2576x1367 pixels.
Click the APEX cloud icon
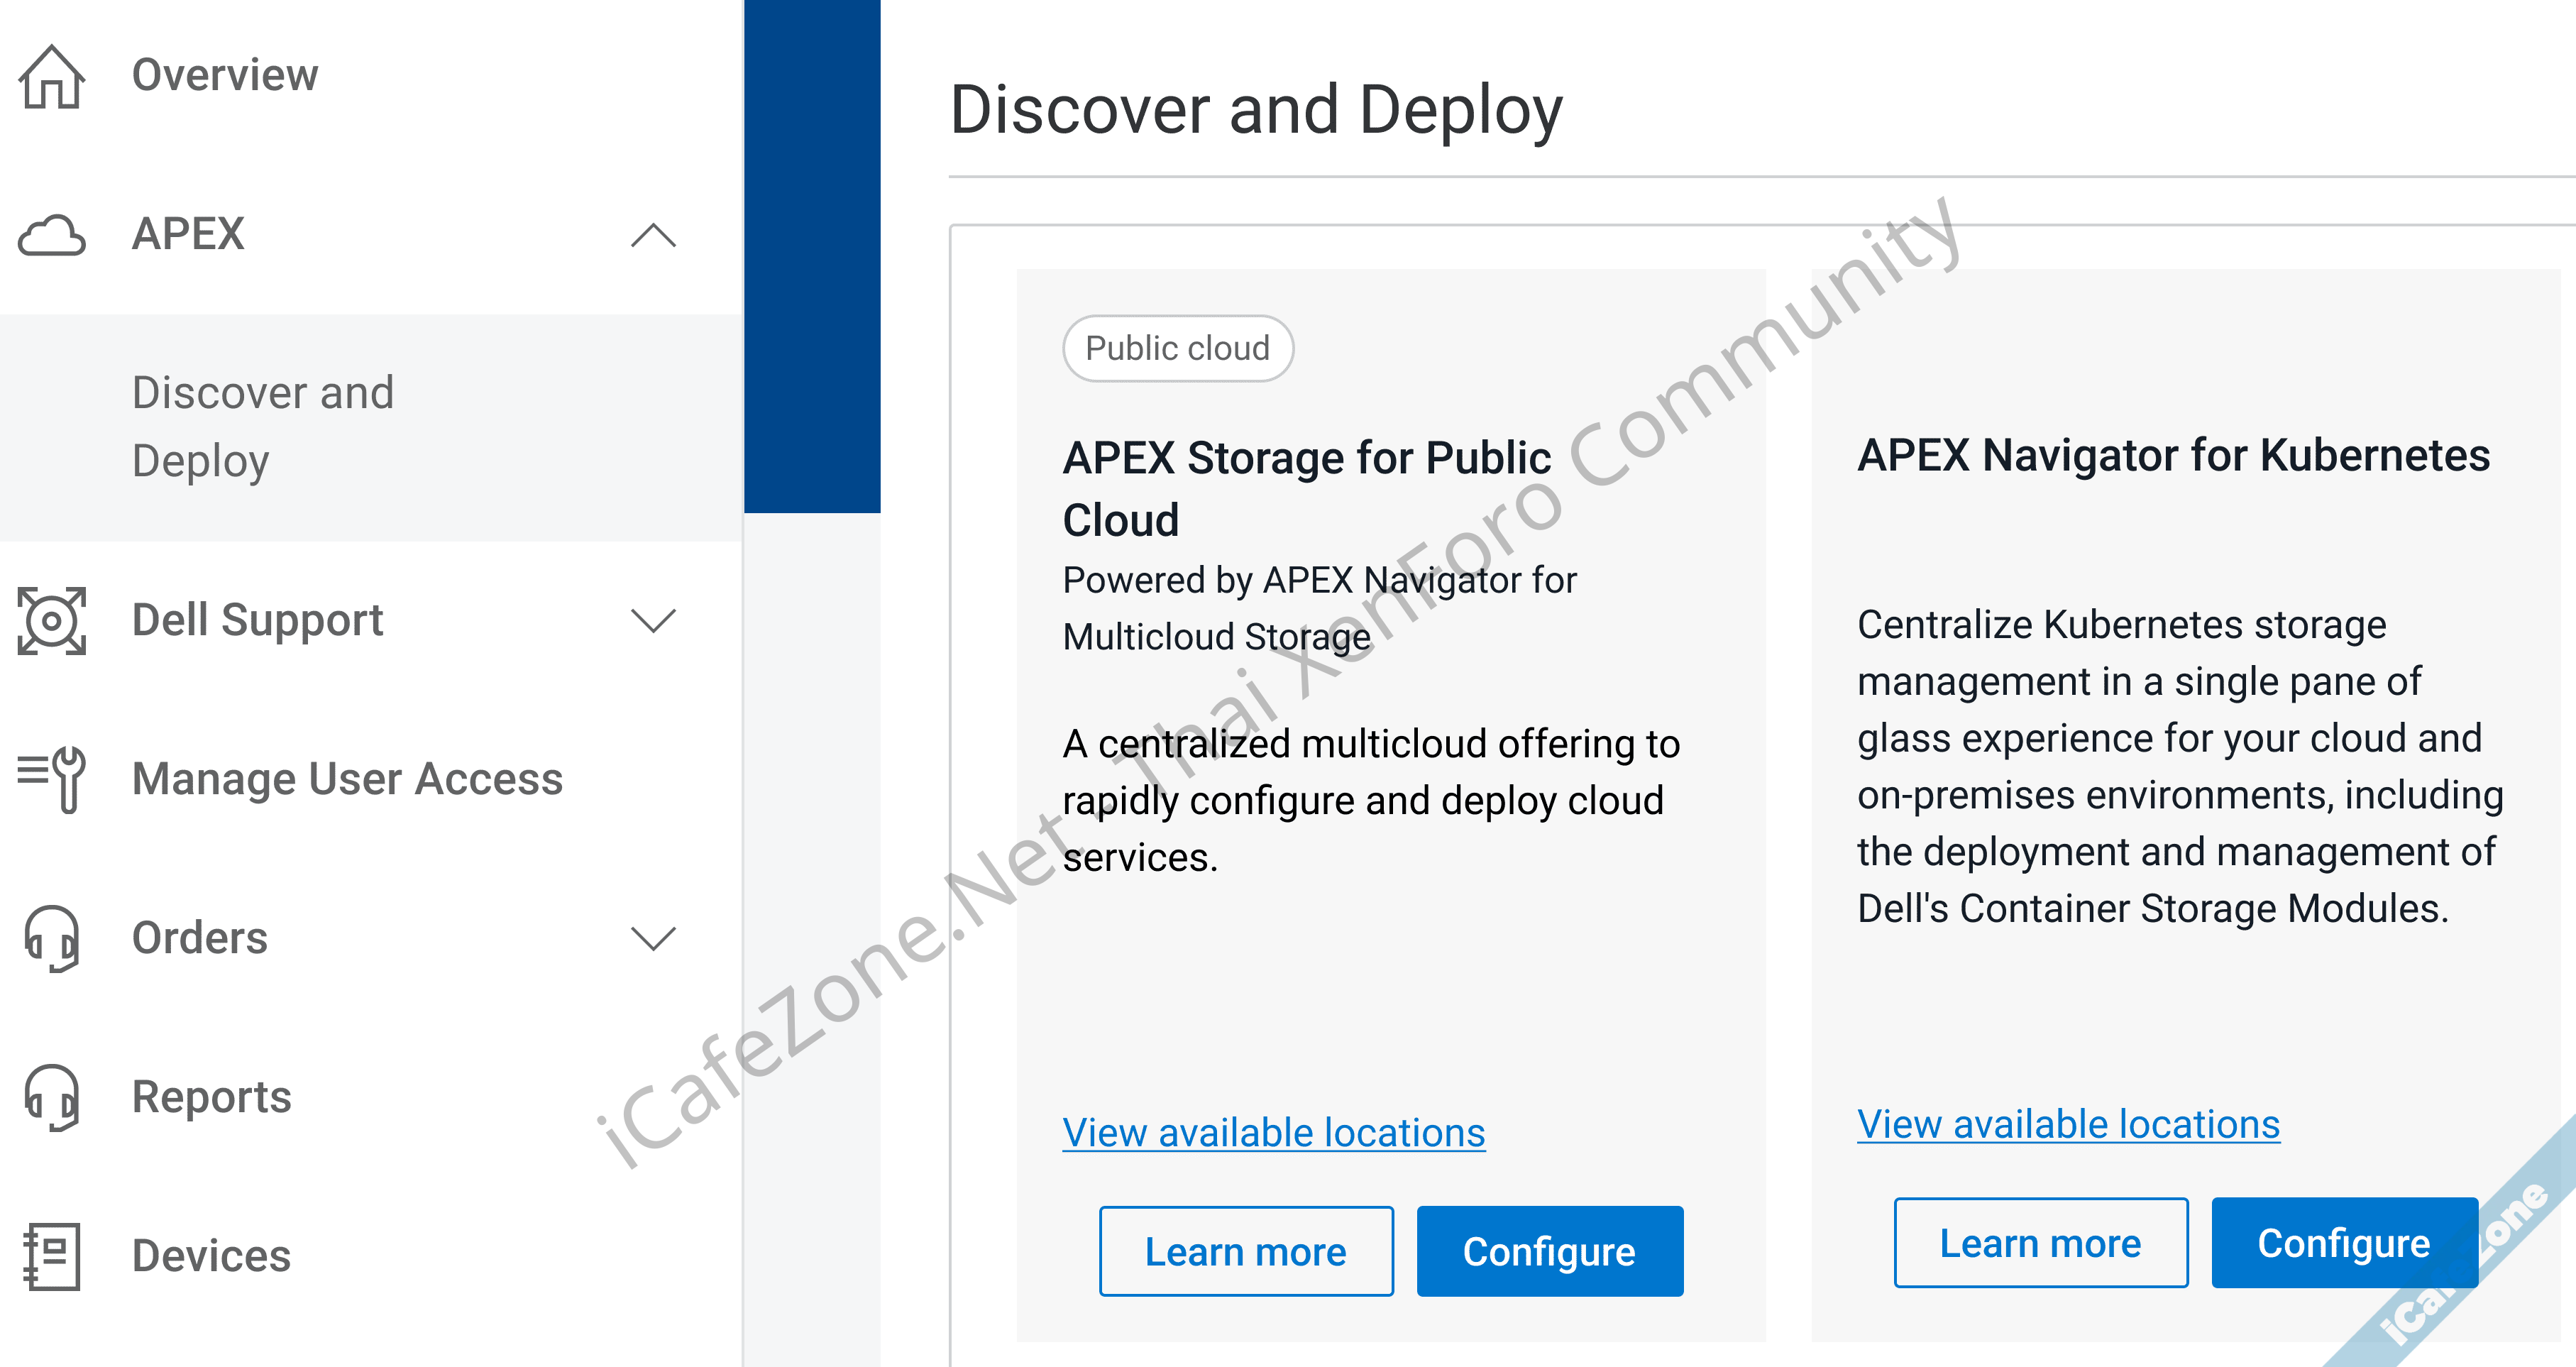(52, 235)
